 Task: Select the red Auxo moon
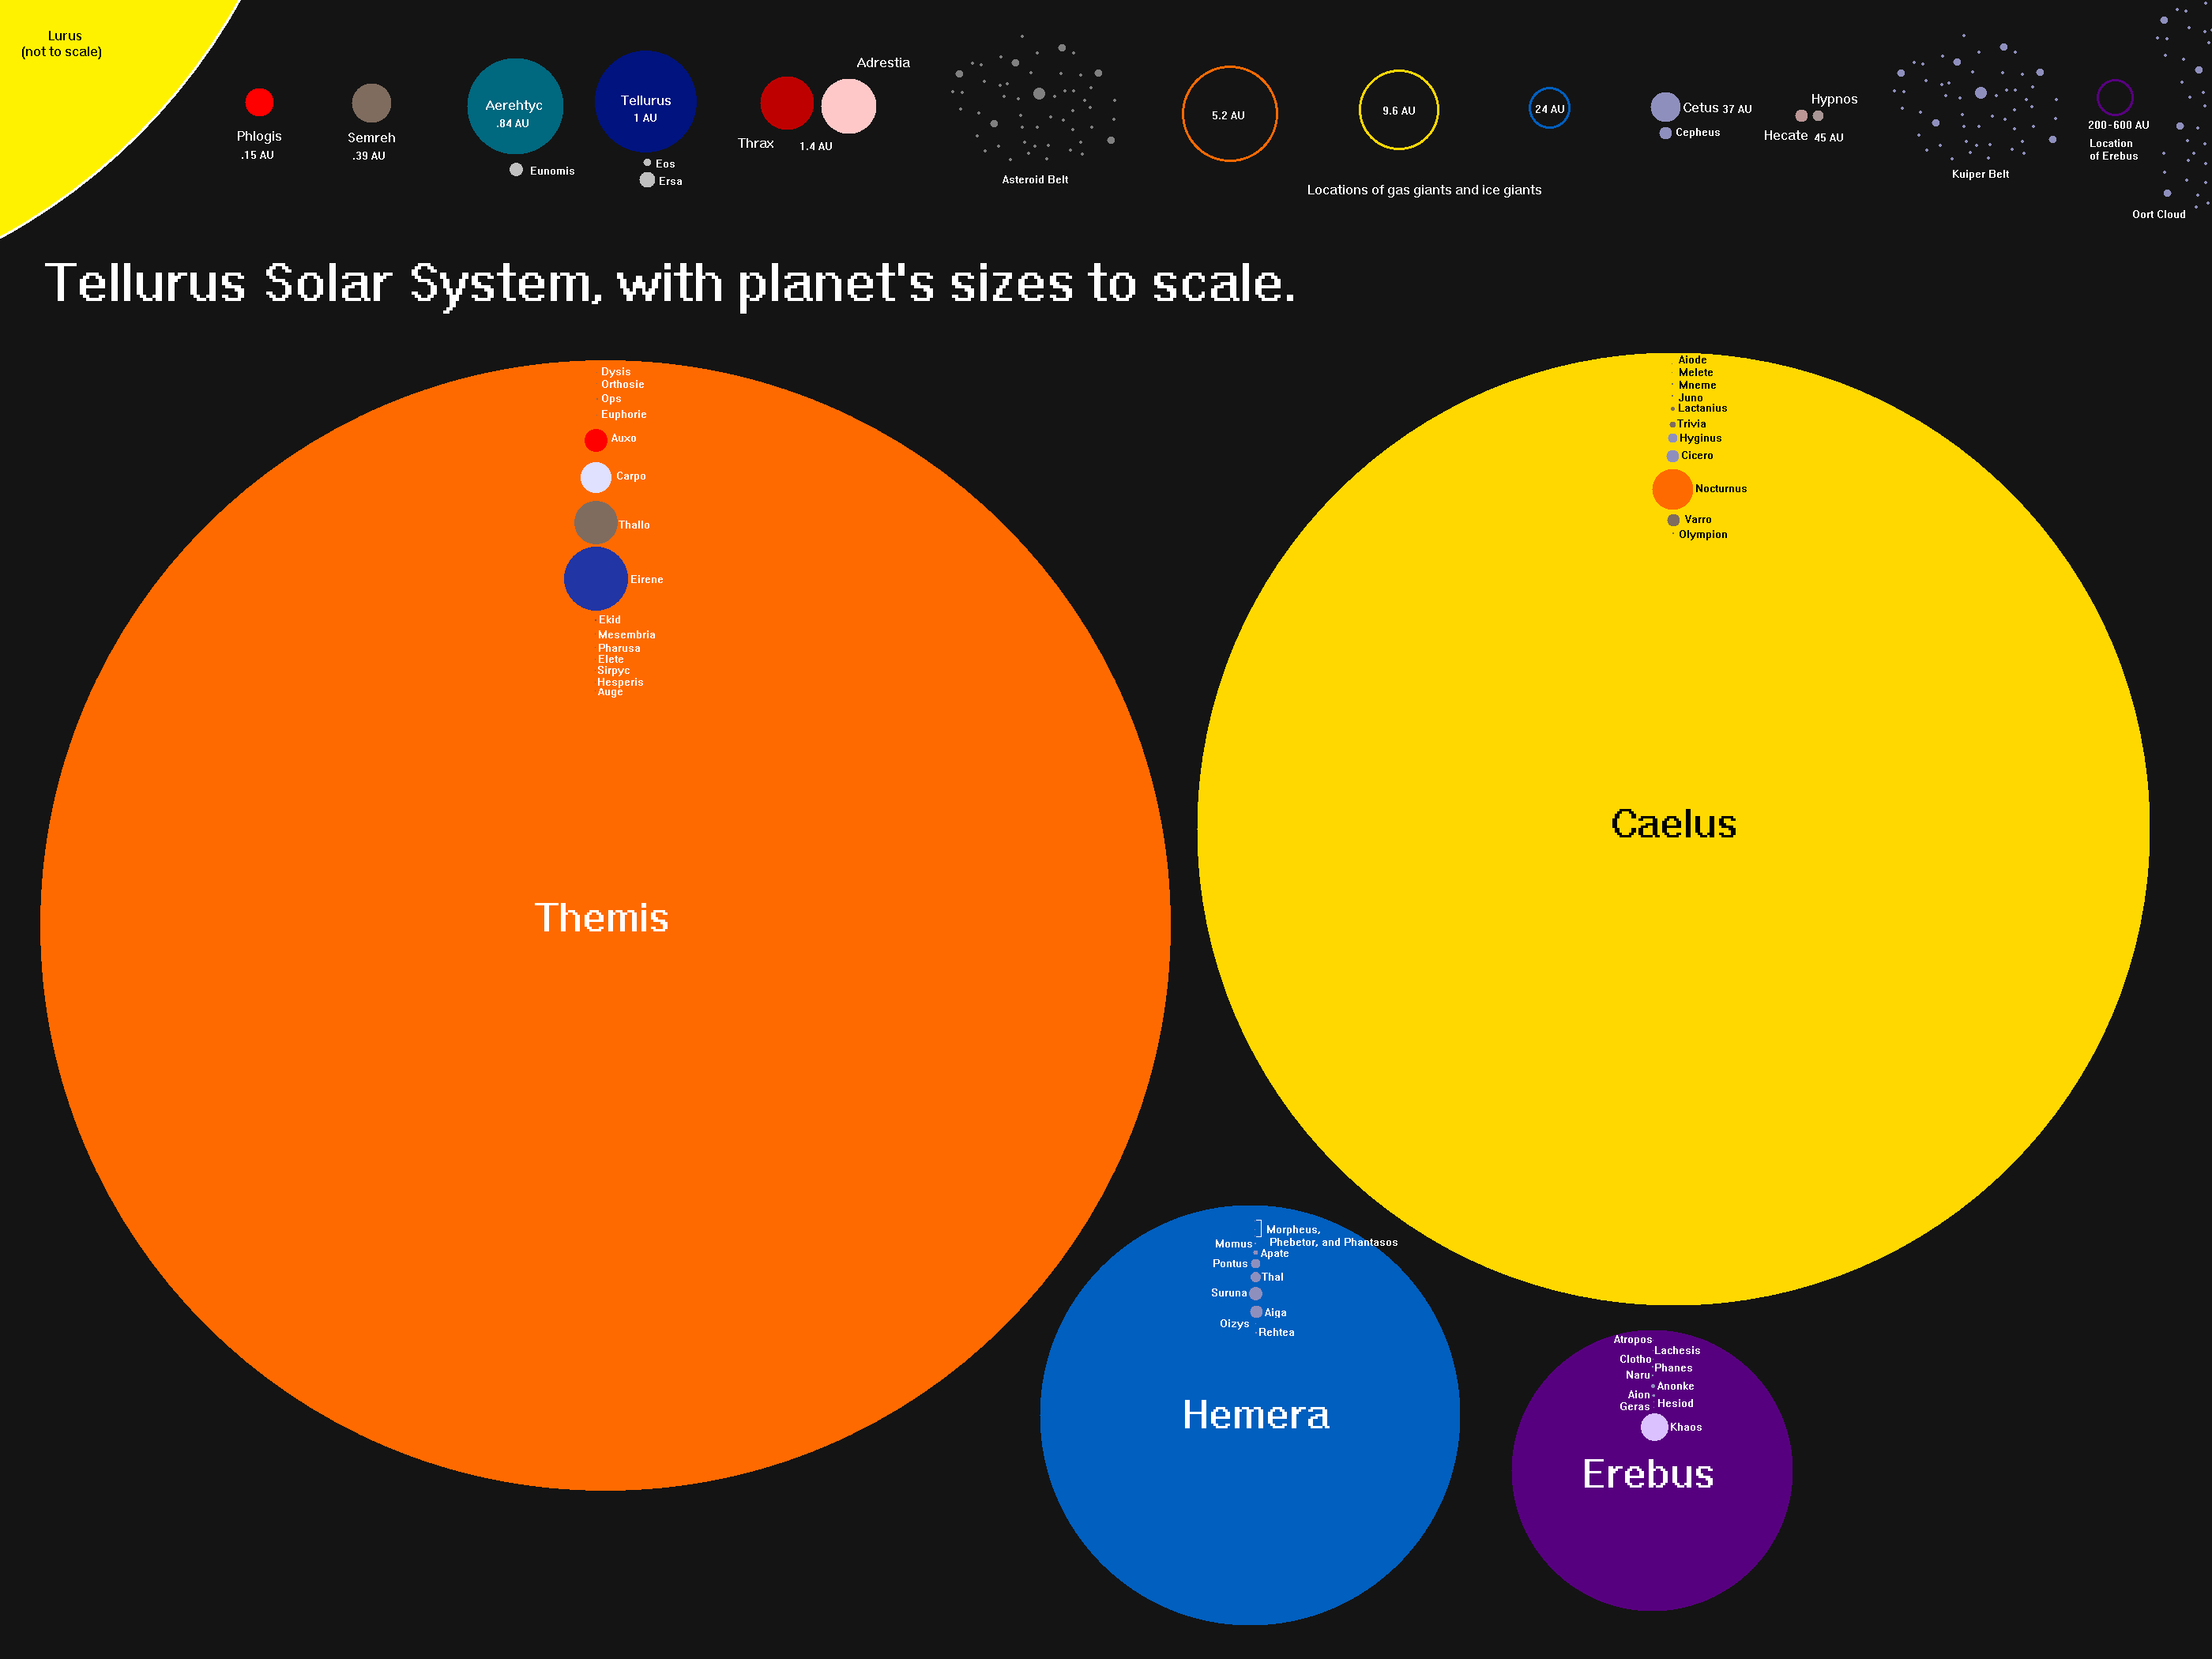(595, 440)
